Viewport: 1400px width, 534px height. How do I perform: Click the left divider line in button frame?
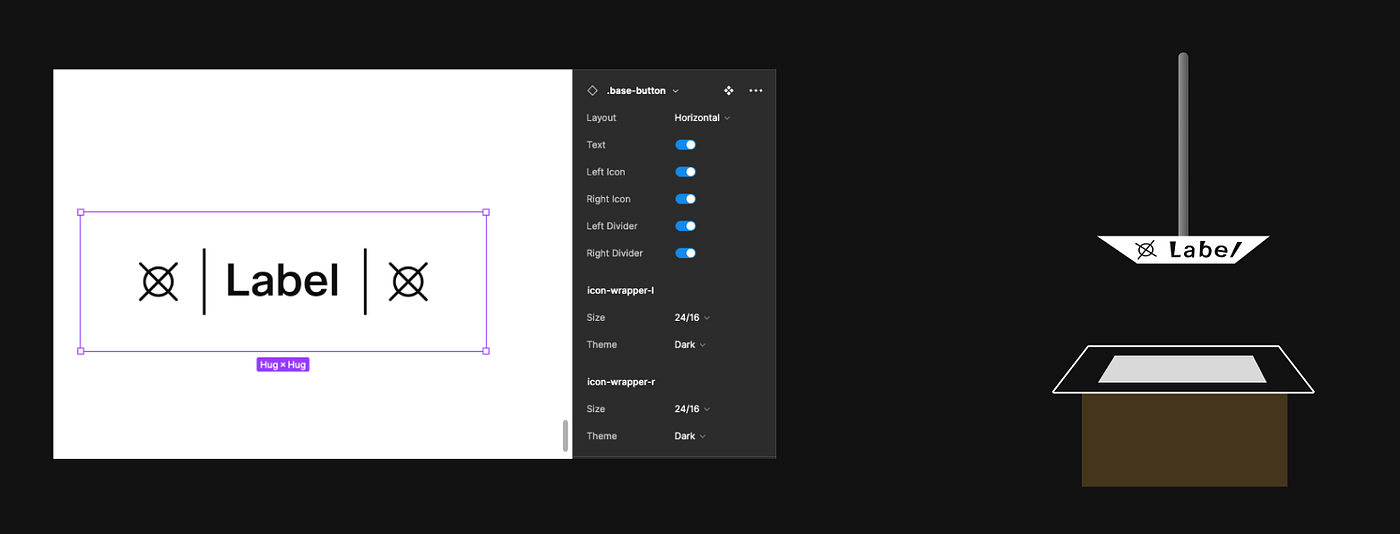[x=204, y=281]
